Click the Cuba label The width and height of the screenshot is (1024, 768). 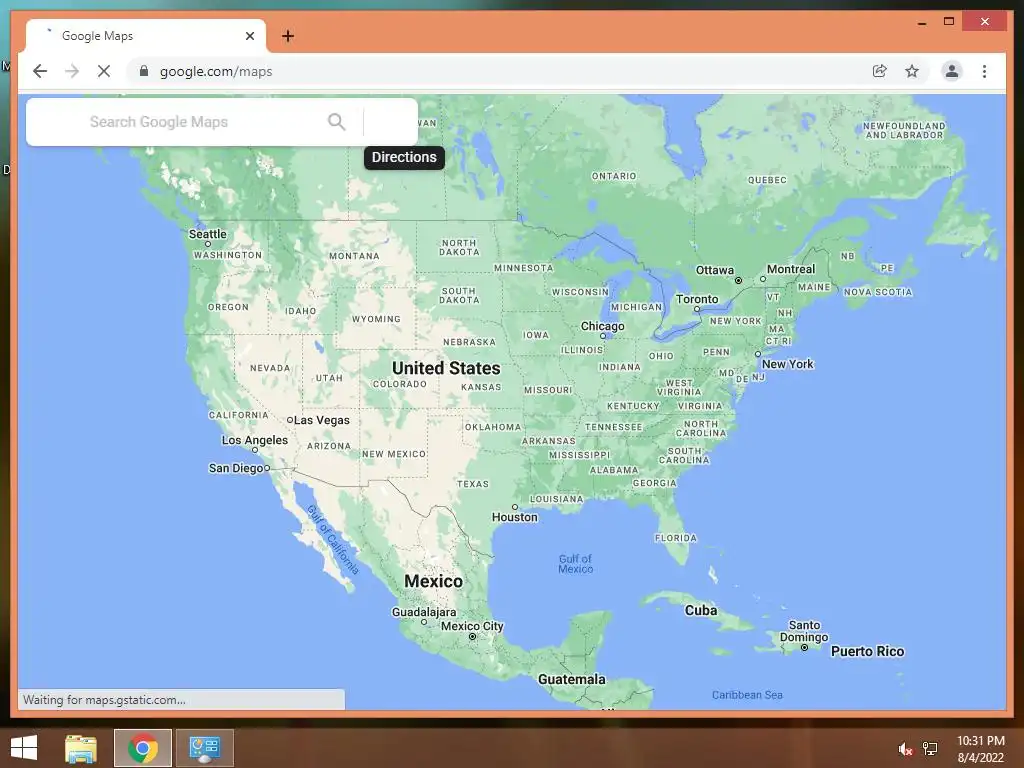click(701, 610)
